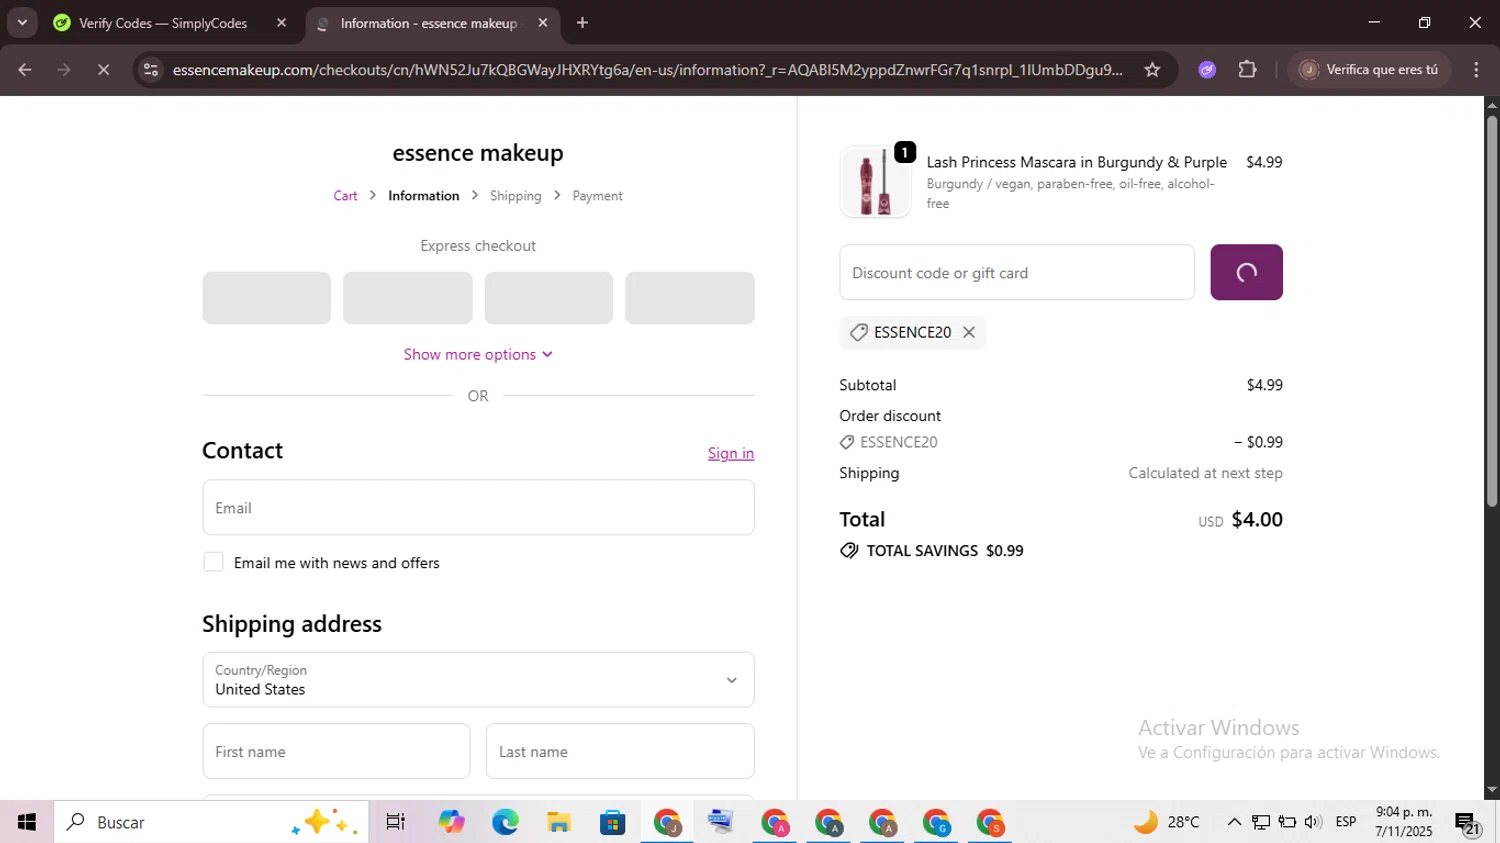Open the network status tray icon
The width and height of the screenshot is (1500, 843).
(1261, 822)
